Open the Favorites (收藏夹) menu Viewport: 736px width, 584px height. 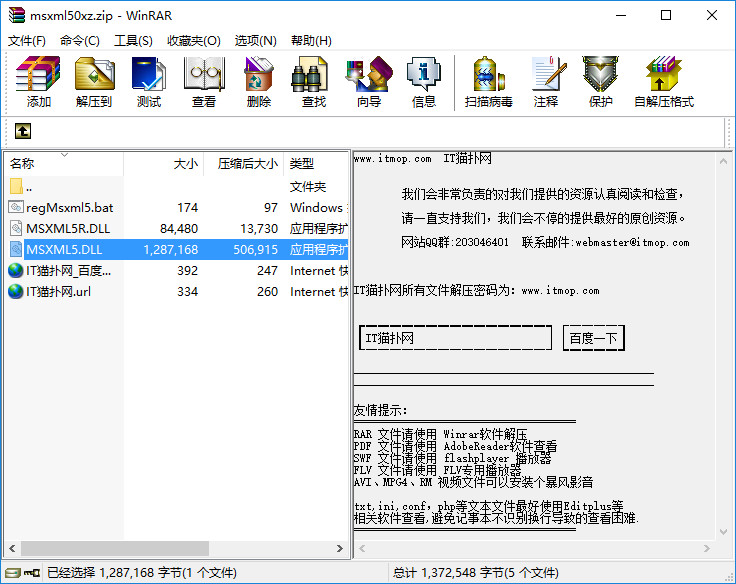(x=194, y=41)
